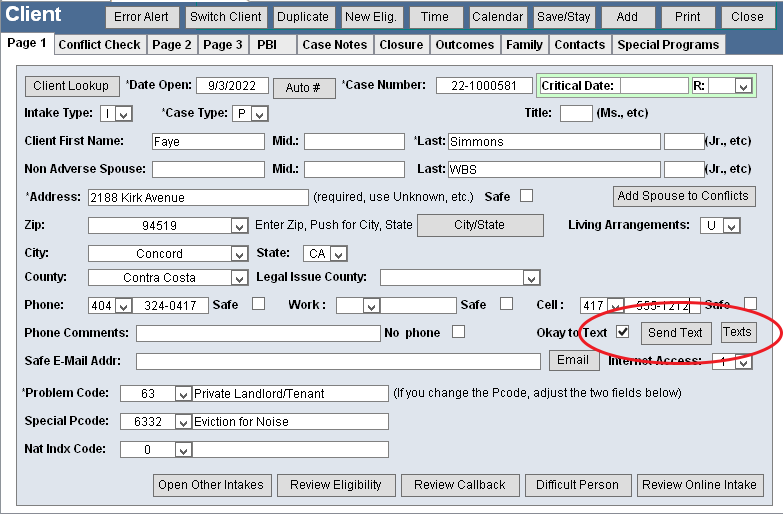Open the Special Programs tab
Viewport: 783px width, 514px height.
(x=668, y=45)
